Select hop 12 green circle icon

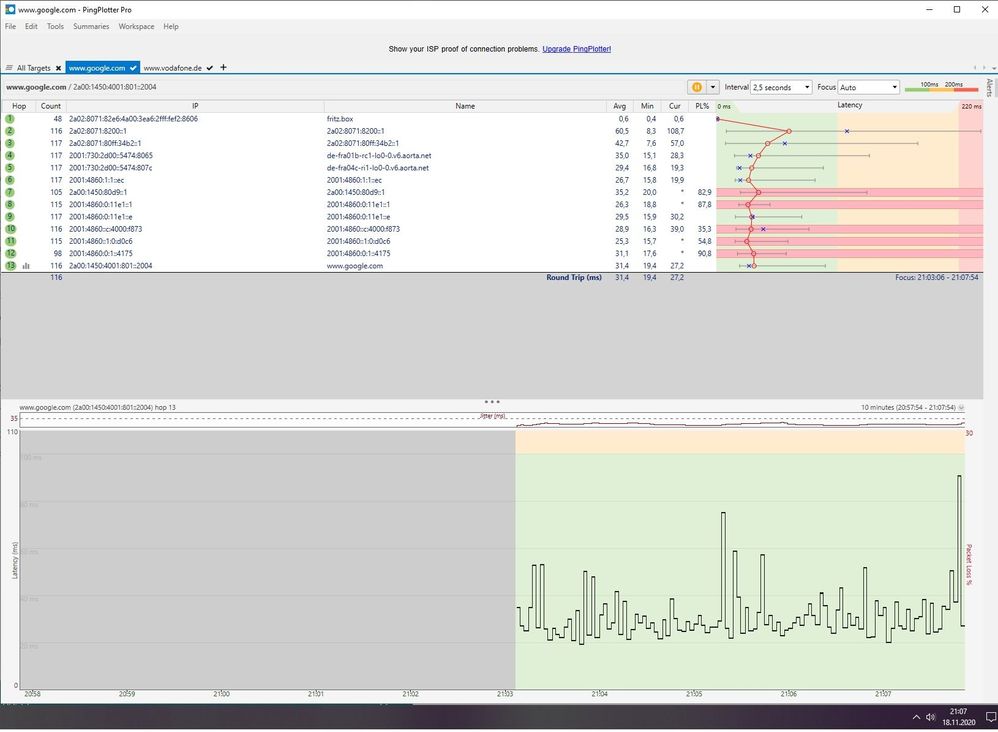(x=10, y=253)
